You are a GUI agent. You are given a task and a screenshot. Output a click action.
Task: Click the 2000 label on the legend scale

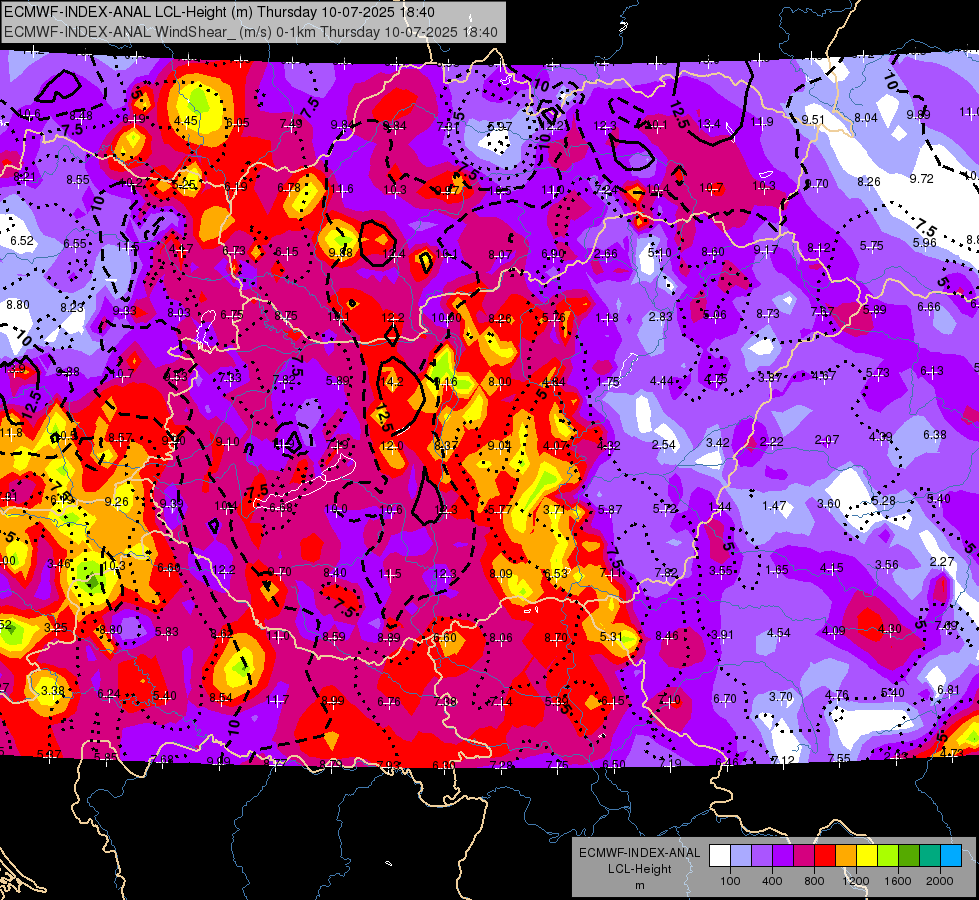point(940,881)
